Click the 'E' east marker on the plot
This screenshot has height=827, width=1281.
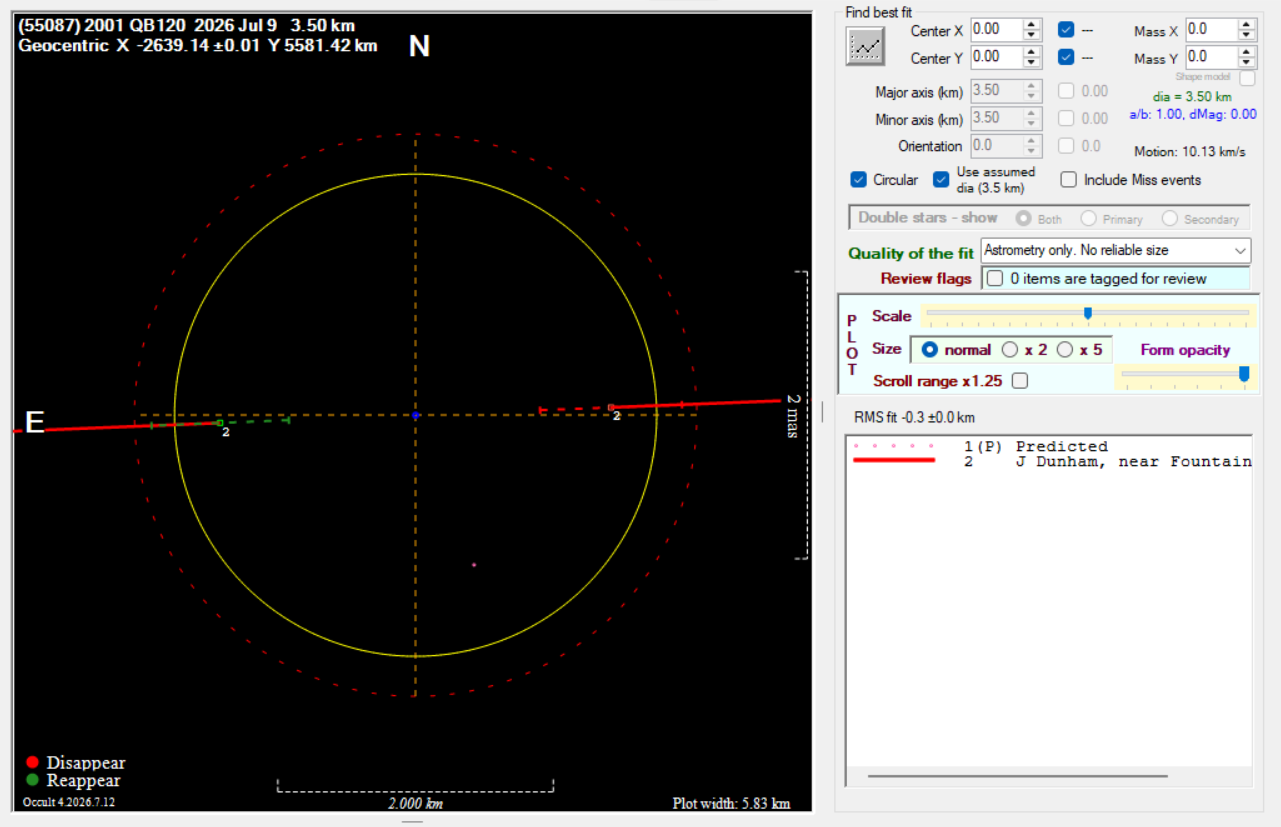click(x=35, y=423)
